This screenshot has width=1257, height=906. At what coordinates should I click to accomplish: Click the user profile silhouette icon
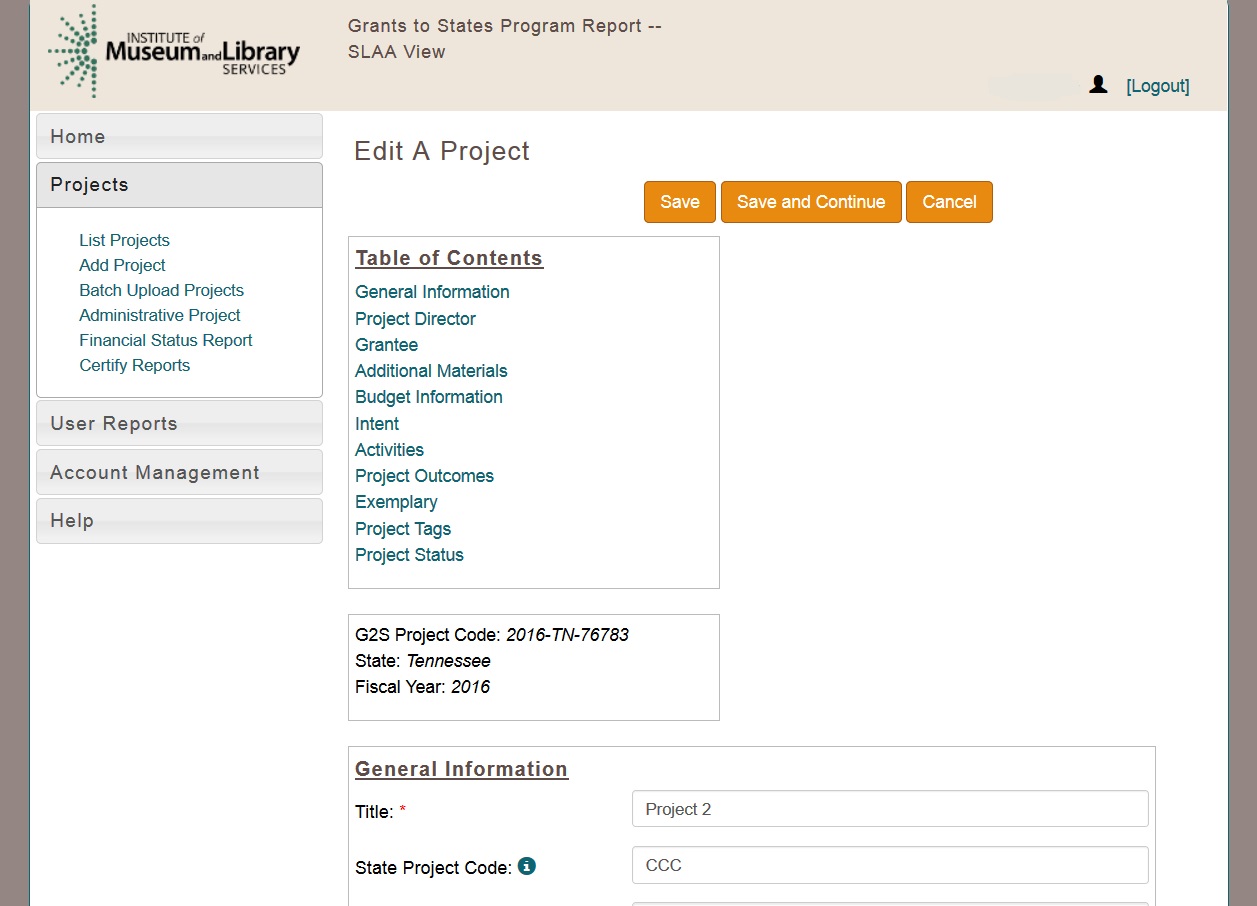point(1098,85)
